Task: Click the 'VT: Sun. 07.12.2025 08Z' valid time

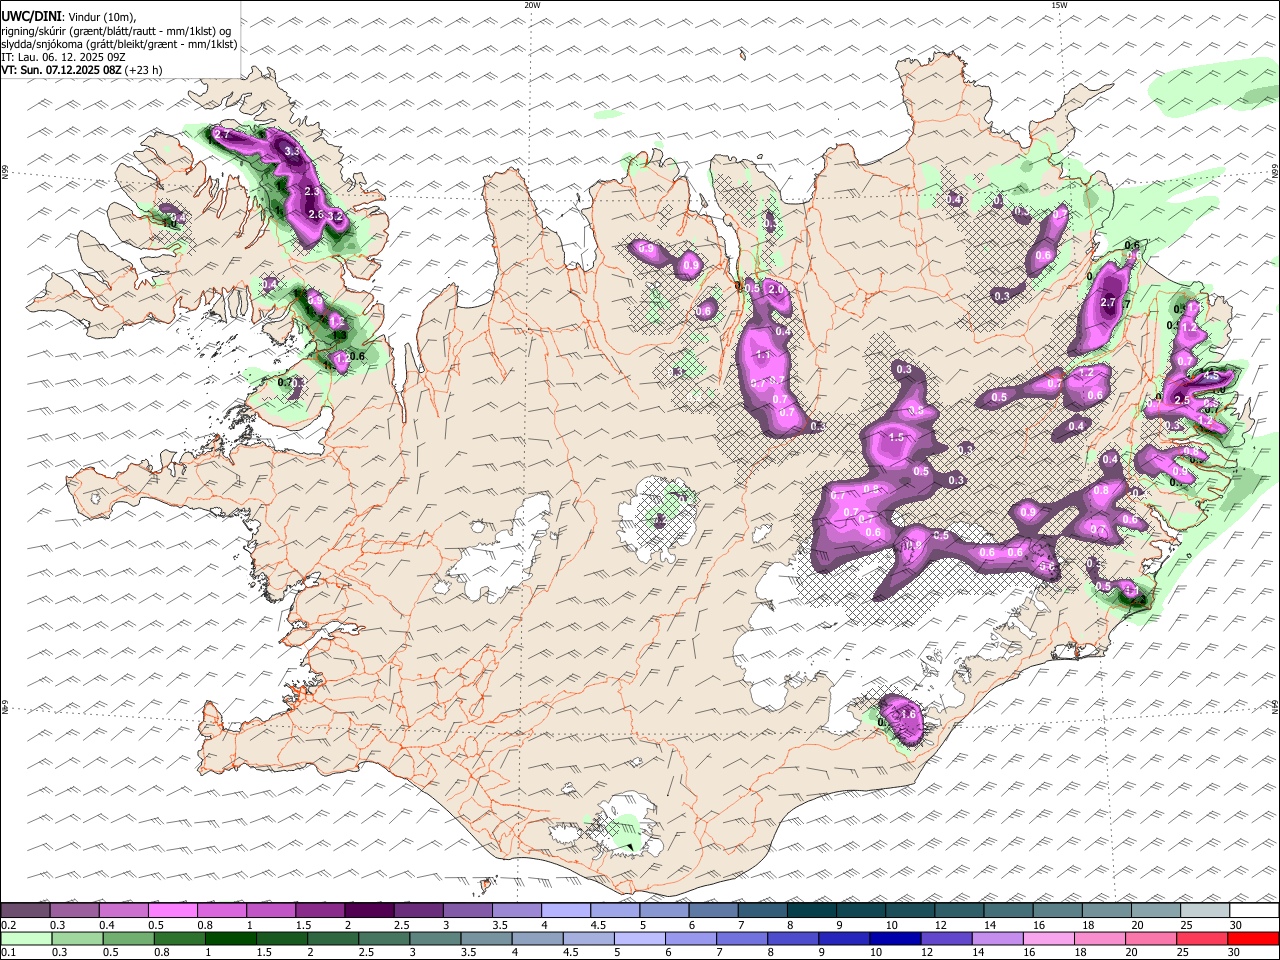Action: click(62, 70)
